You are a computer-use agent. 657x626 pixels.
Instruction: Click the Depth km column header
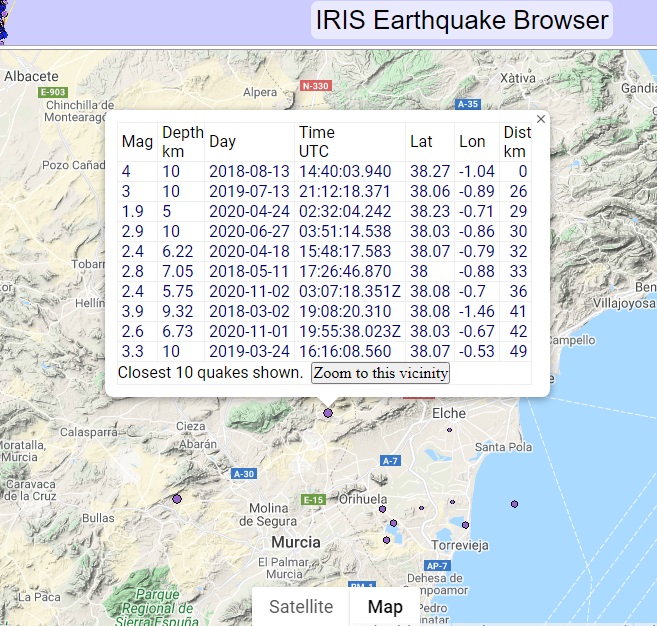pos(182,142)
